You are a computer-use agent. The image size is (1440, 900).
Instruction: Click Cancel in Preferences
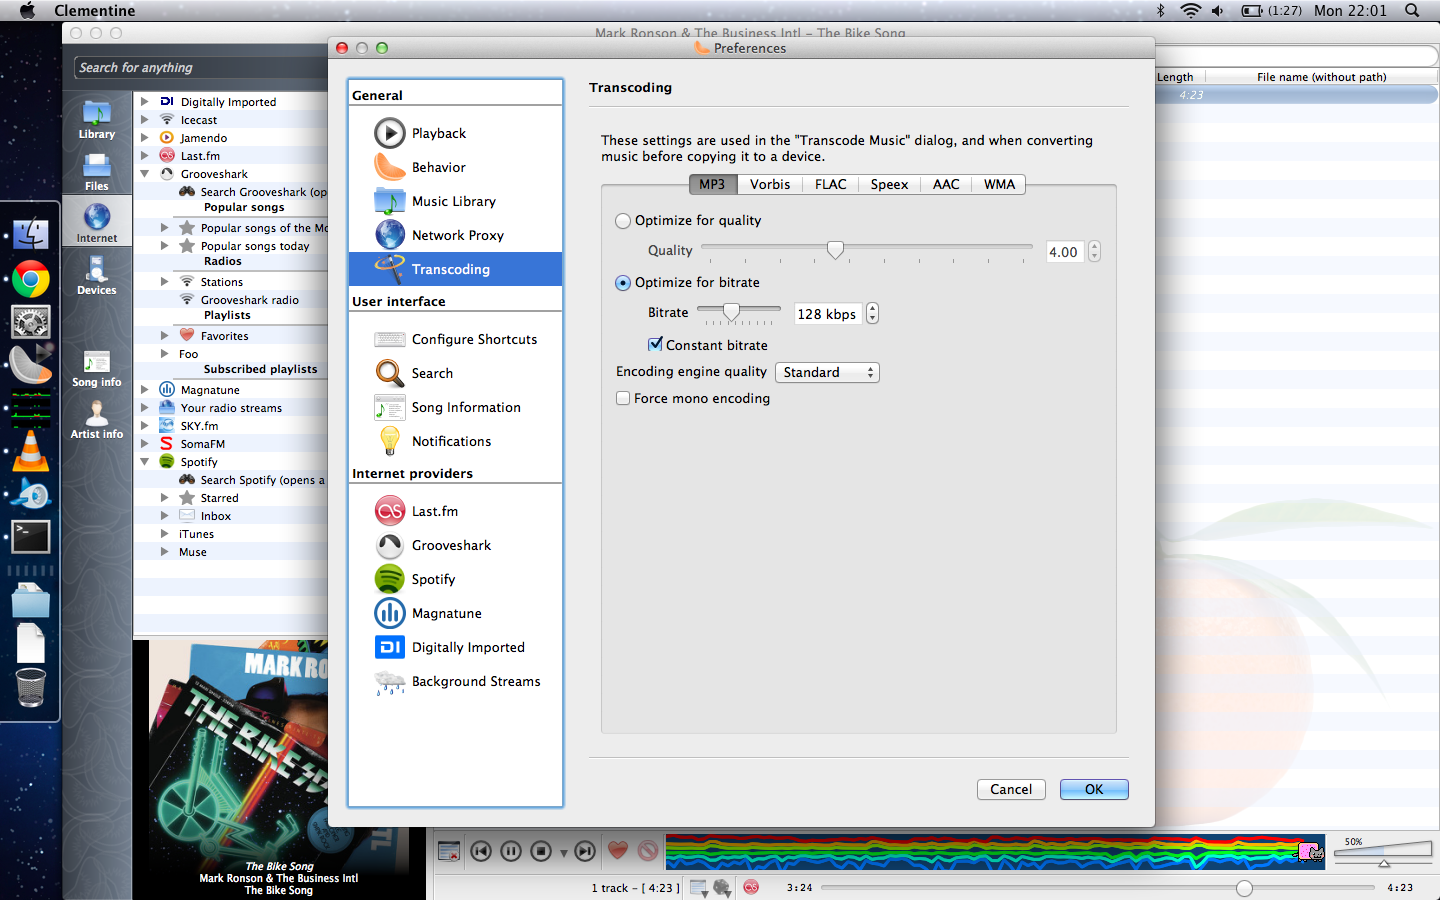[1011, 789]
